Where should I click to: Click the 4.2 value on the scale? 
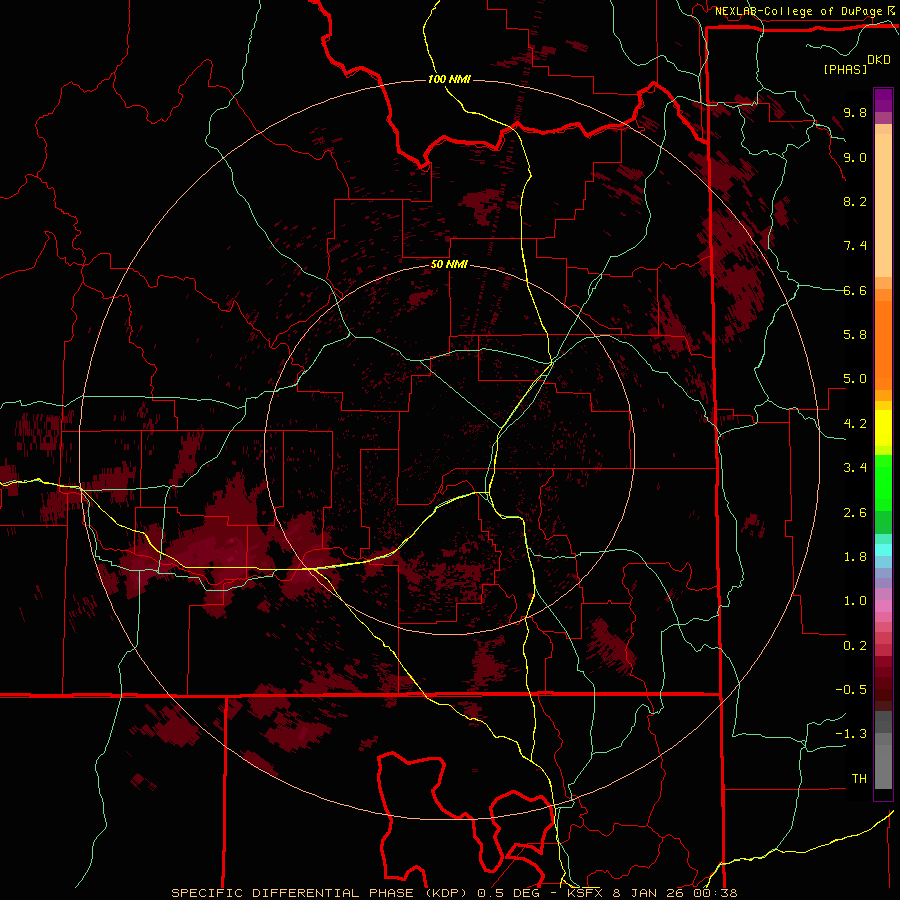(855, 424)
